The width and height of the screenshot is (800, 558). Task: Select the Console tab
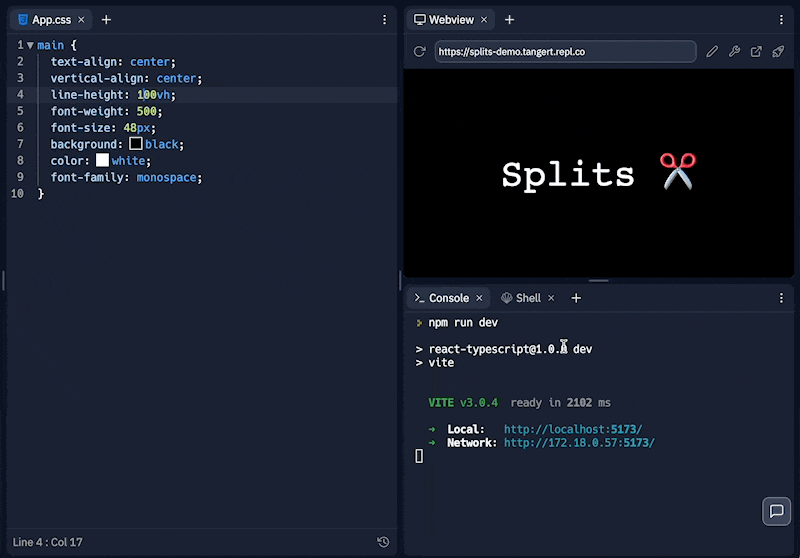447,298
